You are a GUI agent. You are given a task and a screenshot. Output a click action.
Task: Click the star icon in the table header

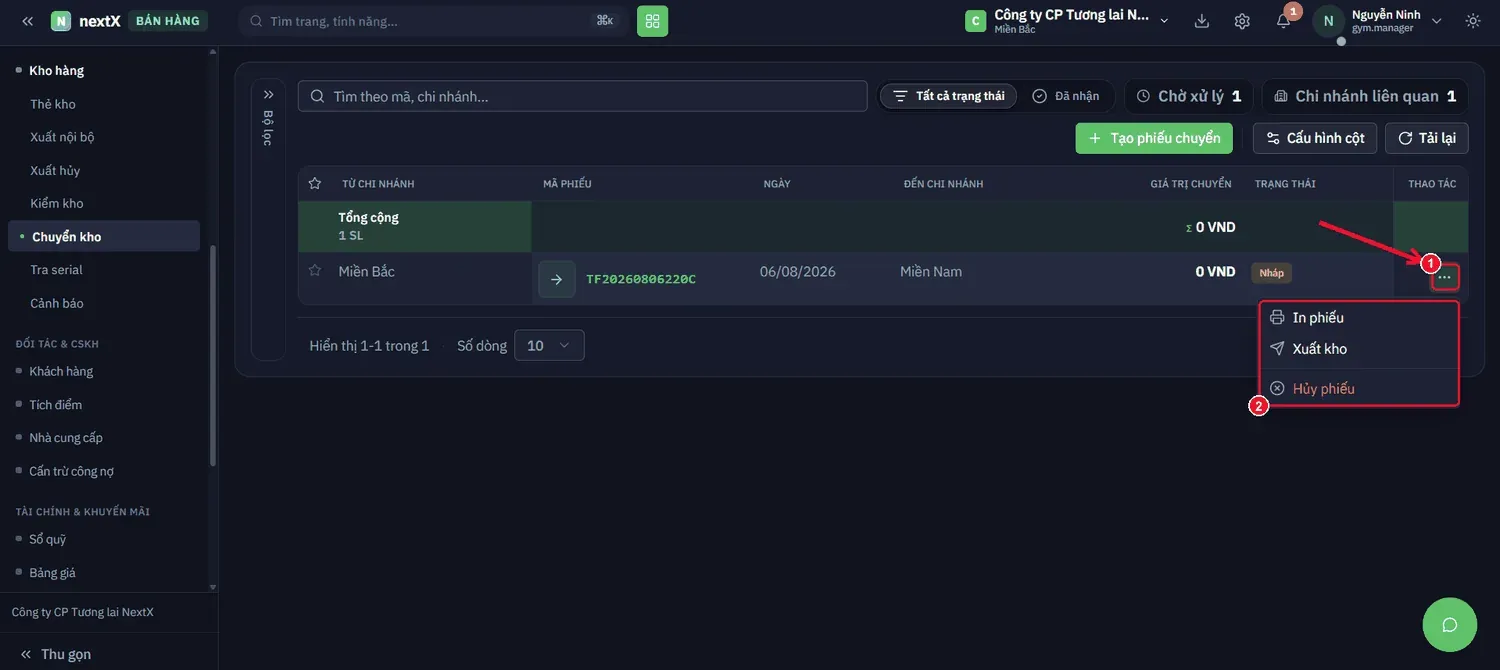pos(315,184)
